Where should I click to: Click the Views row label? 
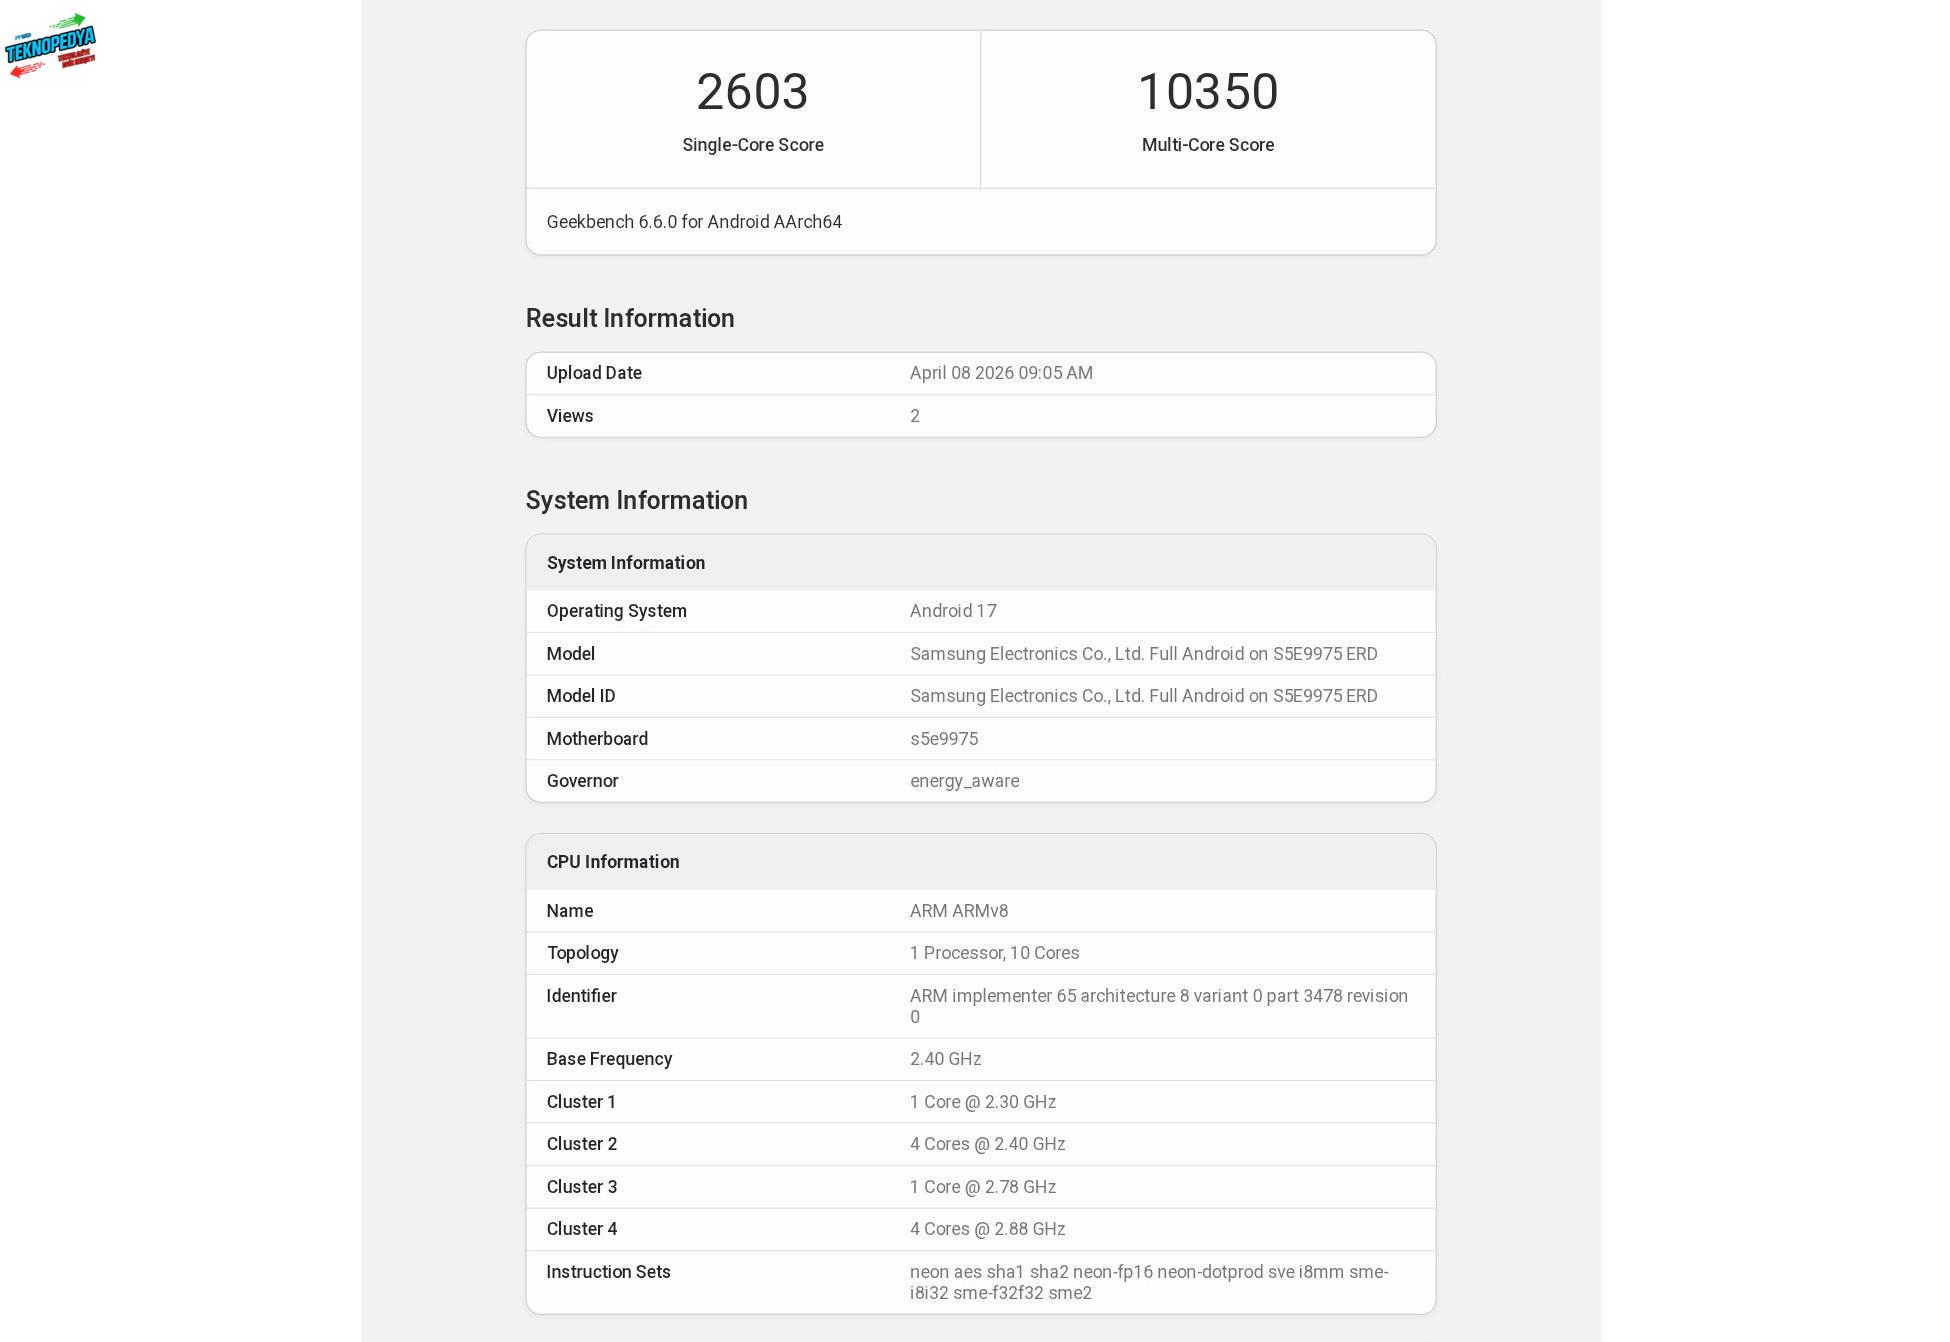[570, 416]
